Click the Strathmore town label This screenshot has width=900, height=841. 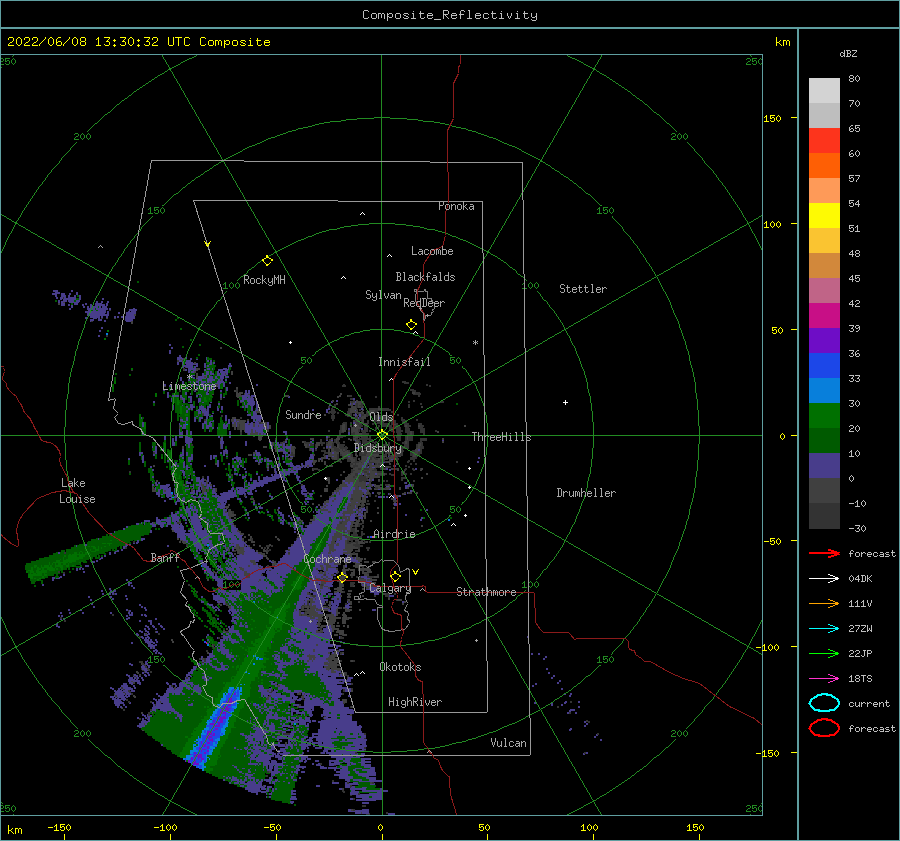coord(487,592)
